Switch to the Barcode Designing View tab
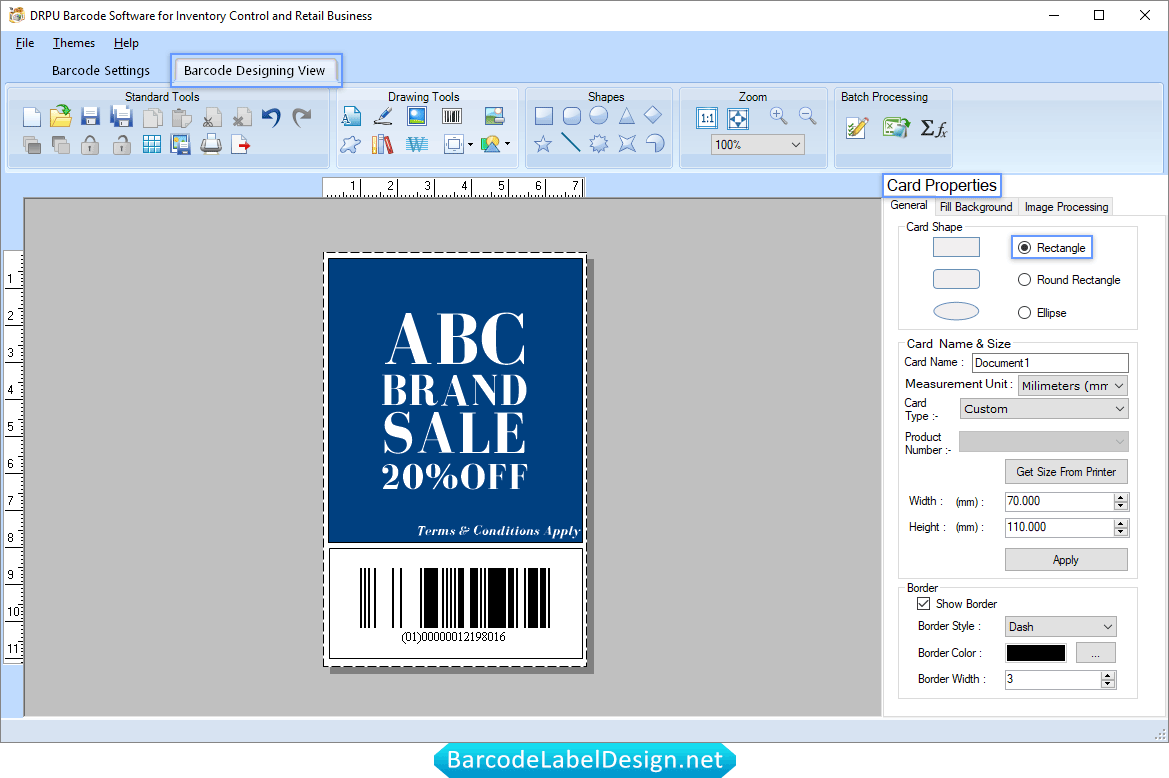 [x=254, y=71]
